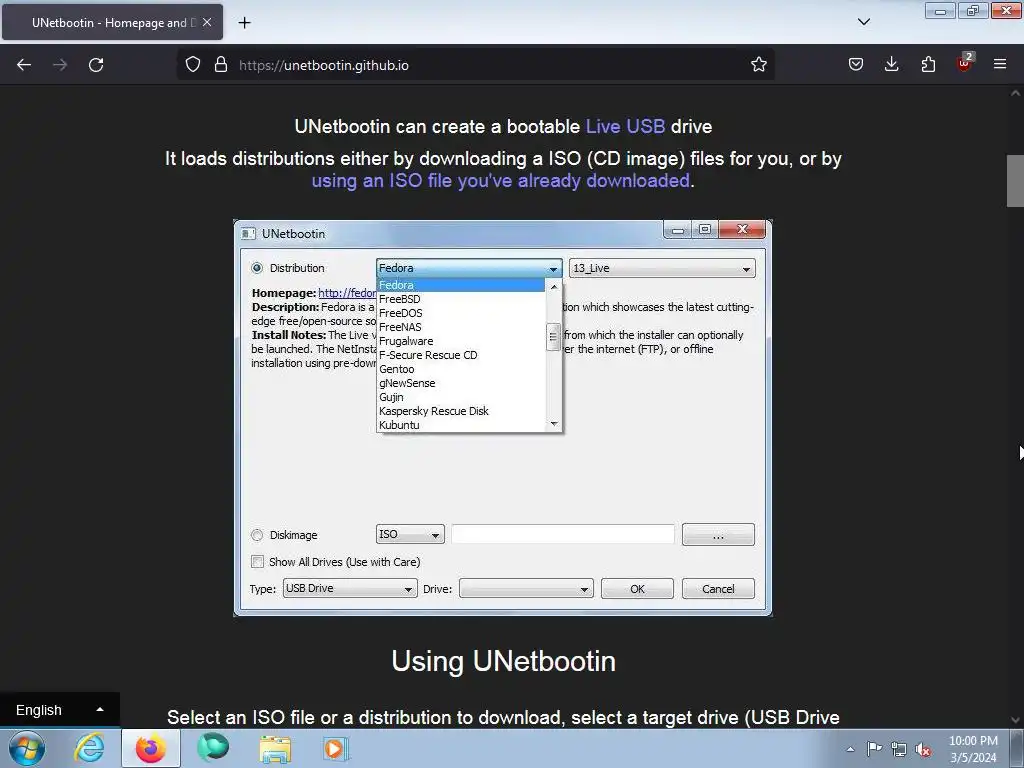Open the USB Drive type dropdown
This screenshot has height=768, width=1024.
349,588
